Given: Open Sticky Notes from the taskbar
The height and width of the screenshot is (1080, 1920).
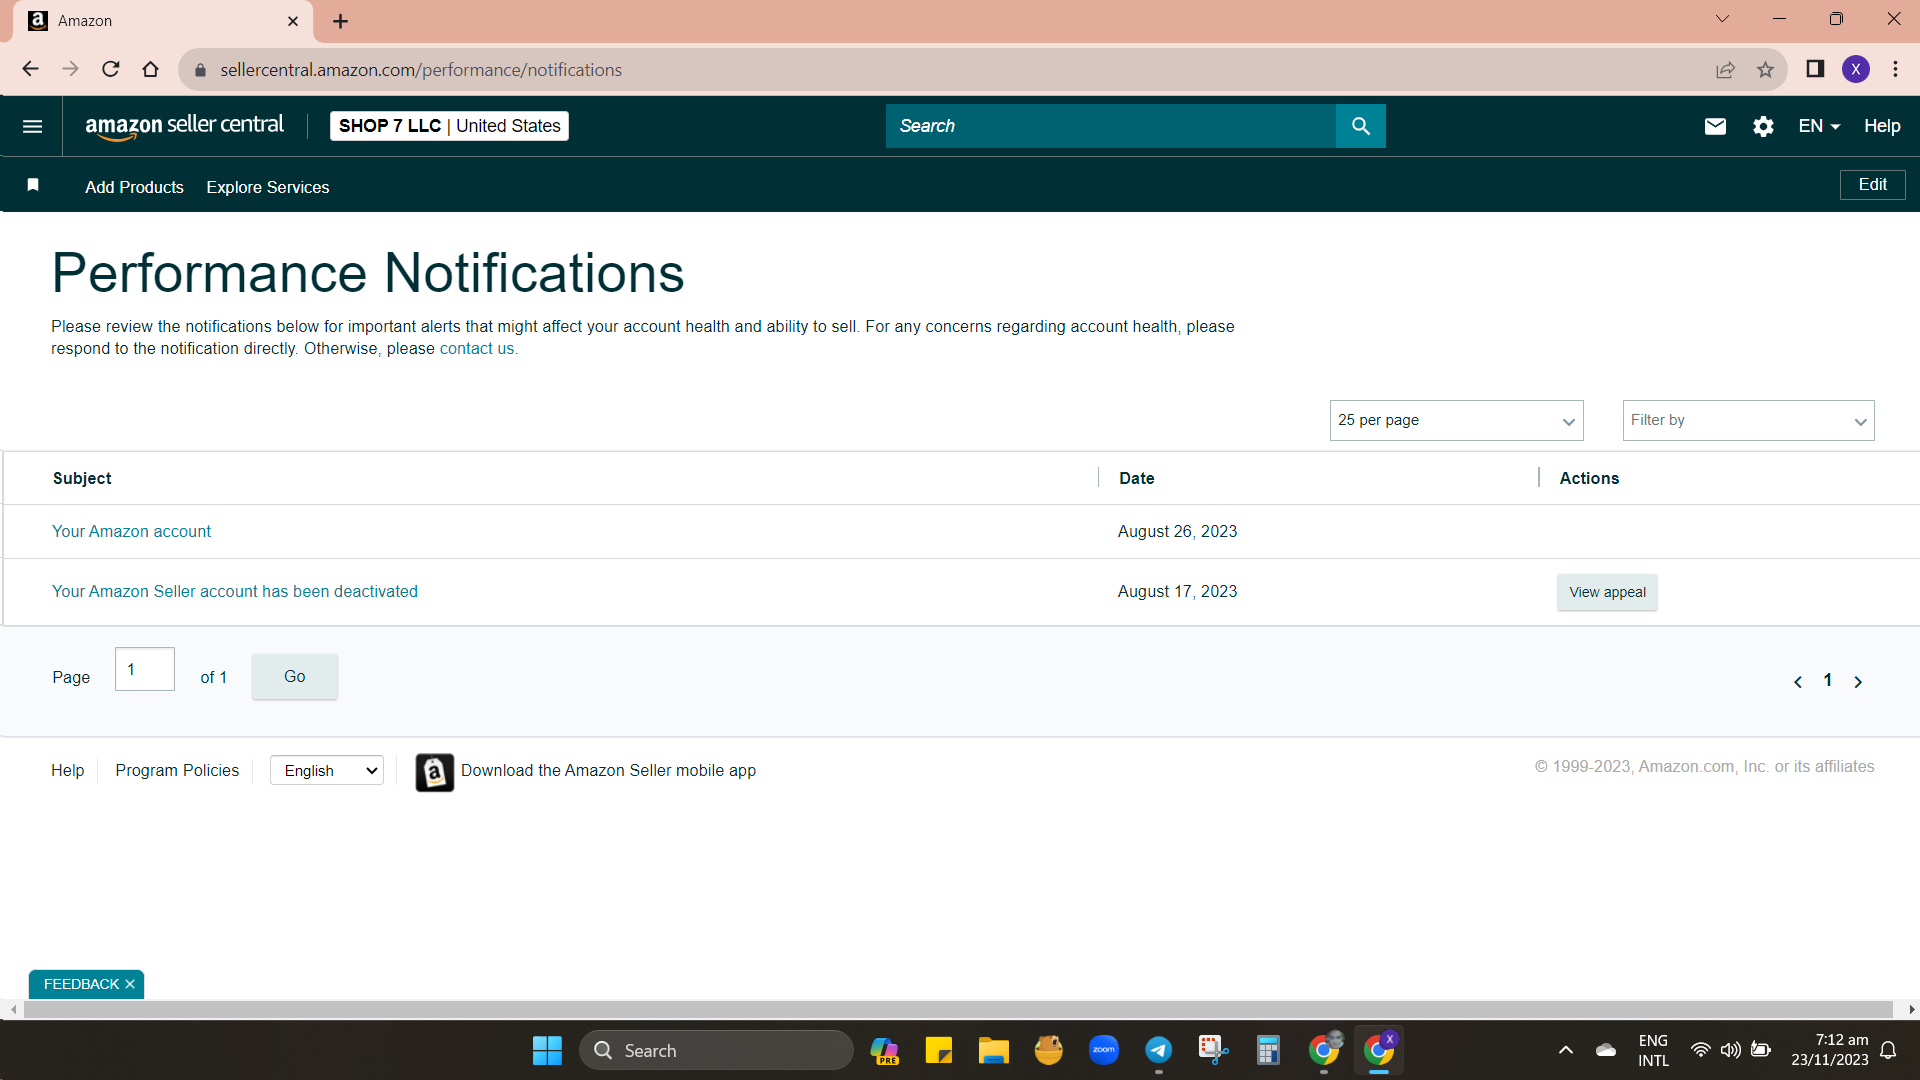Looking at the screenshot, I should [938, 1051].
